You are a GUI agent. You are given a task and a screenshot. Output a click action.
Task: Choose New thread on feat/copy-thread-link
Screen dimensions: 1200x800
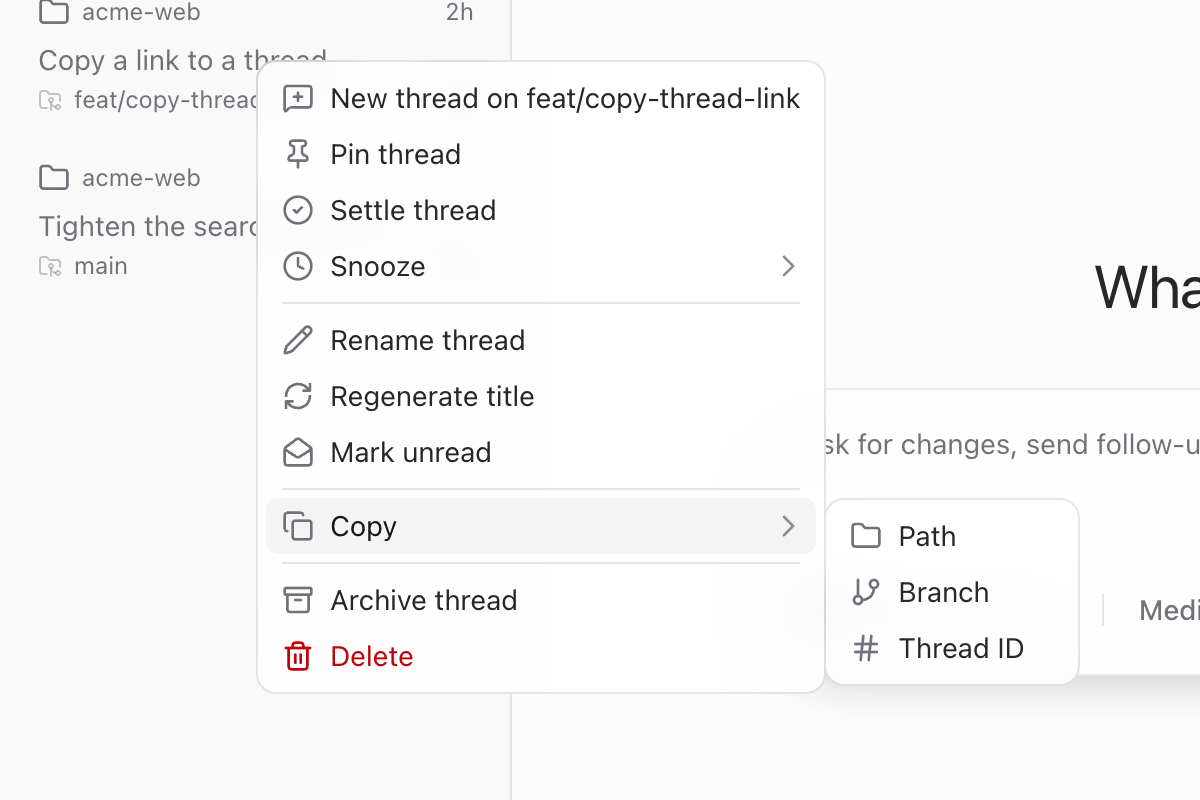tap(541, 98)
